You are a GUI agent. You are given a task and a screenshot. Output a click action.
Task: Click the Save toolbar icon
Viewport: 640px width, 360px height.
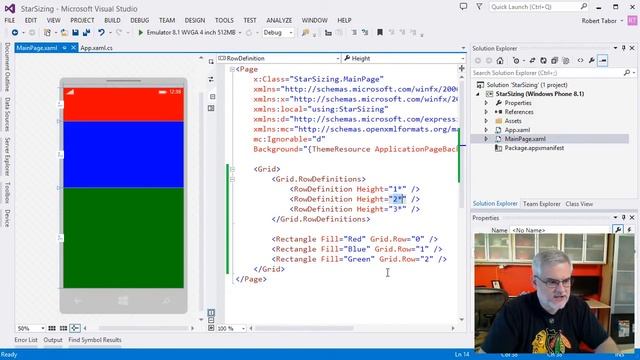click(x=76, y=32)
